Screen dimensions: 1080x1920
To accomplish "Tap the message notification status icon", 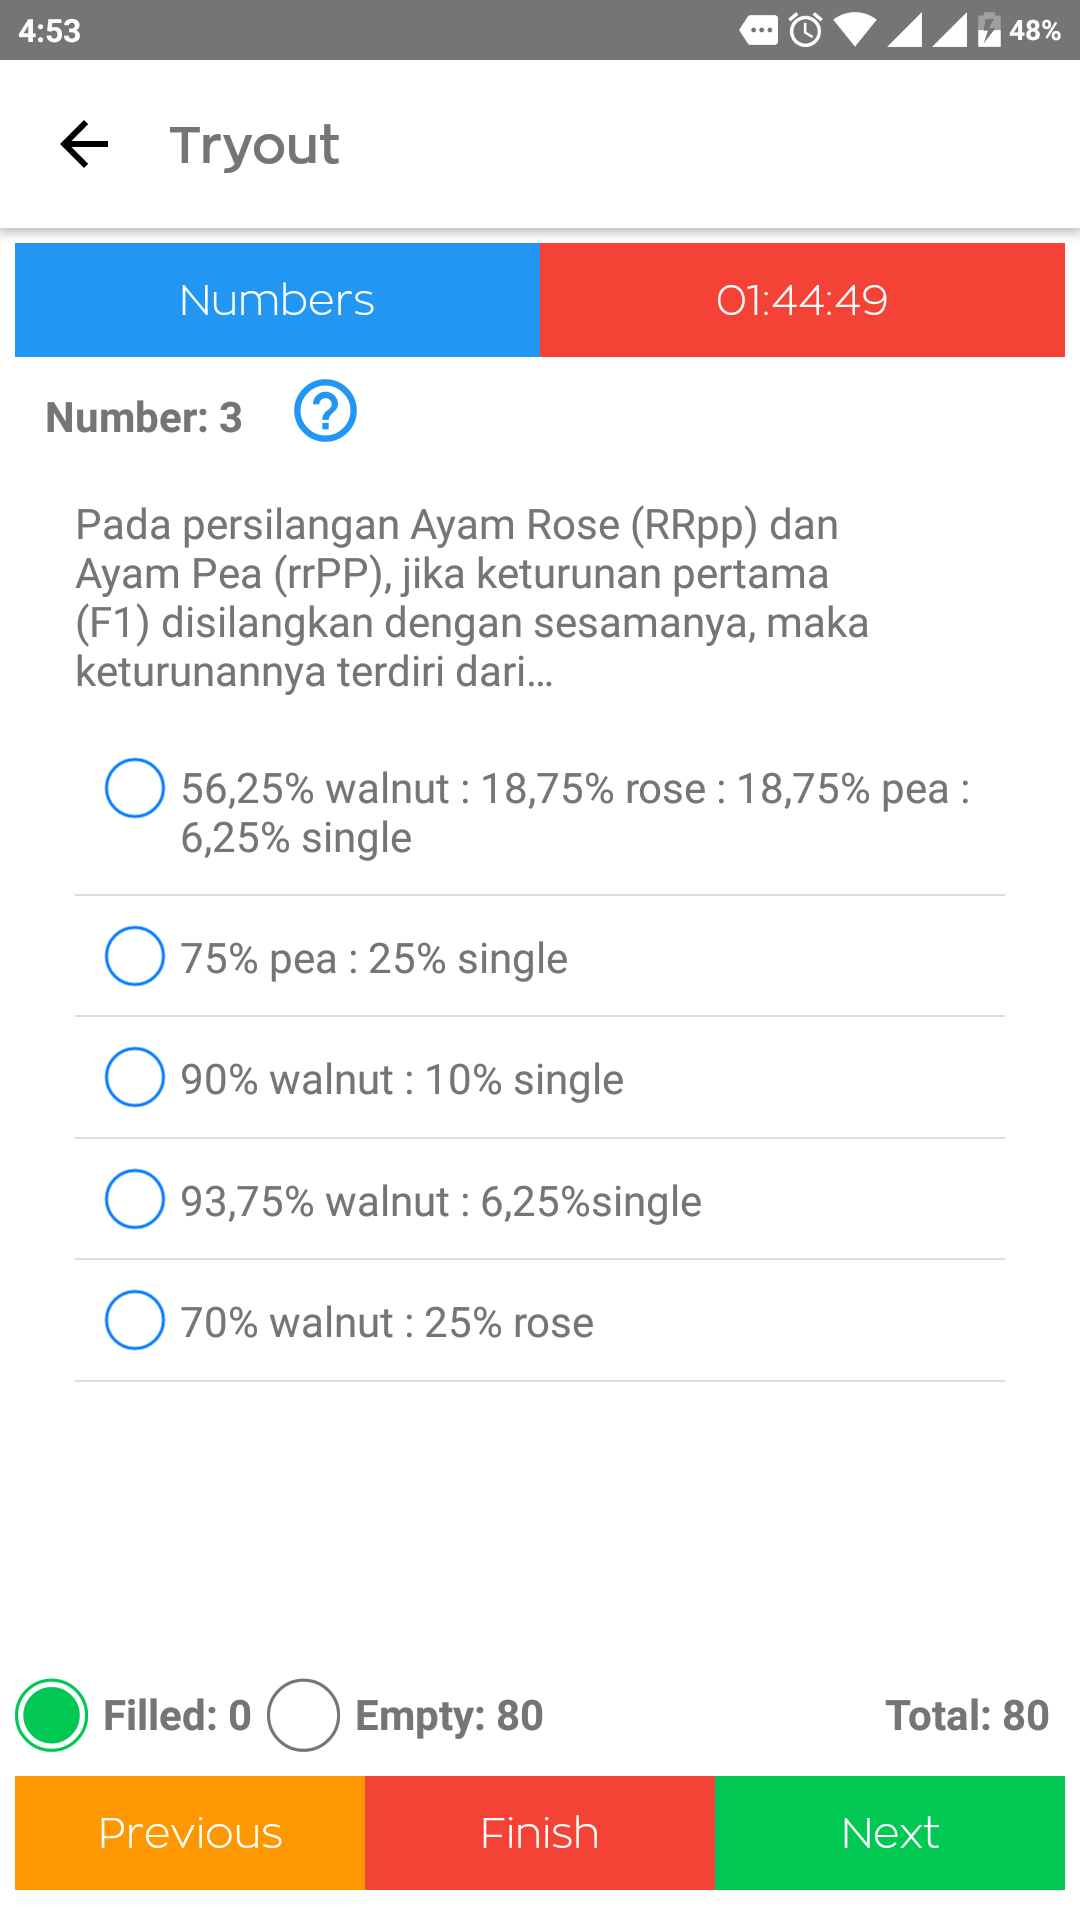I will click(x=759, y=30).
